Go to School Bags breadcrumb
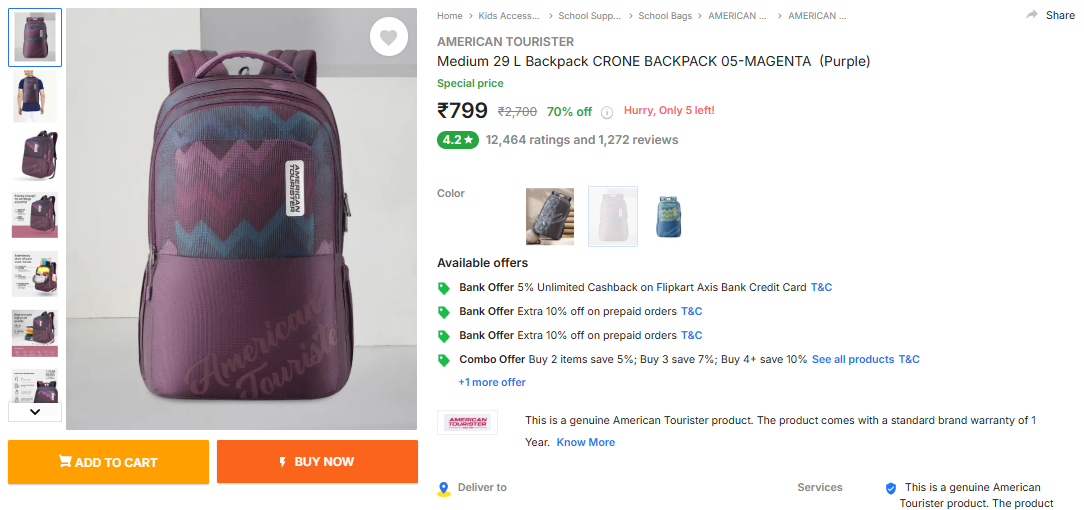The width and height of the screenshot is (1084, 510). [667, 16]
